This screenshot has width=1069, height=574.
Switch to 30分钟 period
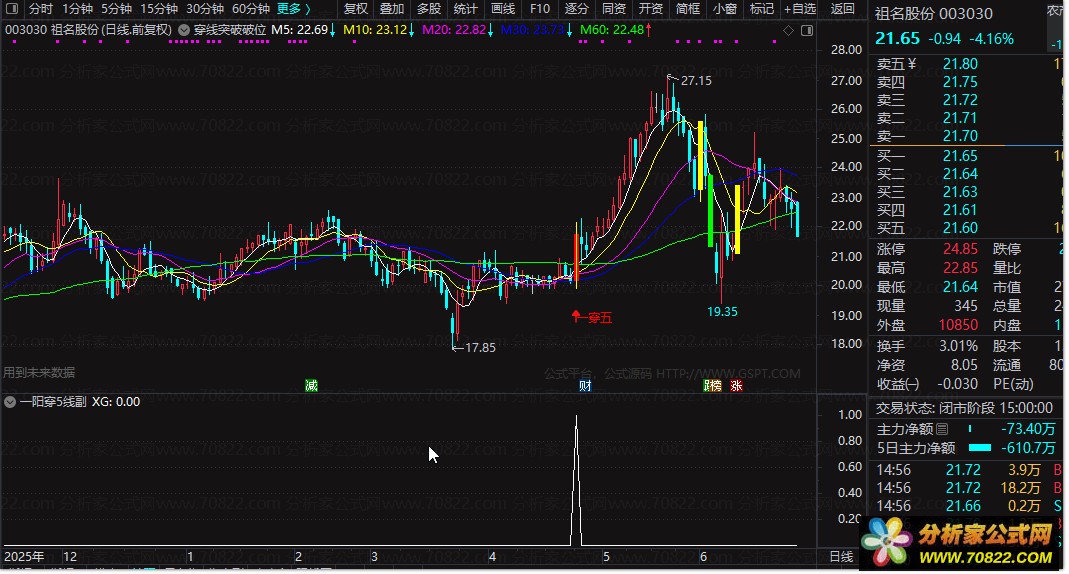[205, 9]
